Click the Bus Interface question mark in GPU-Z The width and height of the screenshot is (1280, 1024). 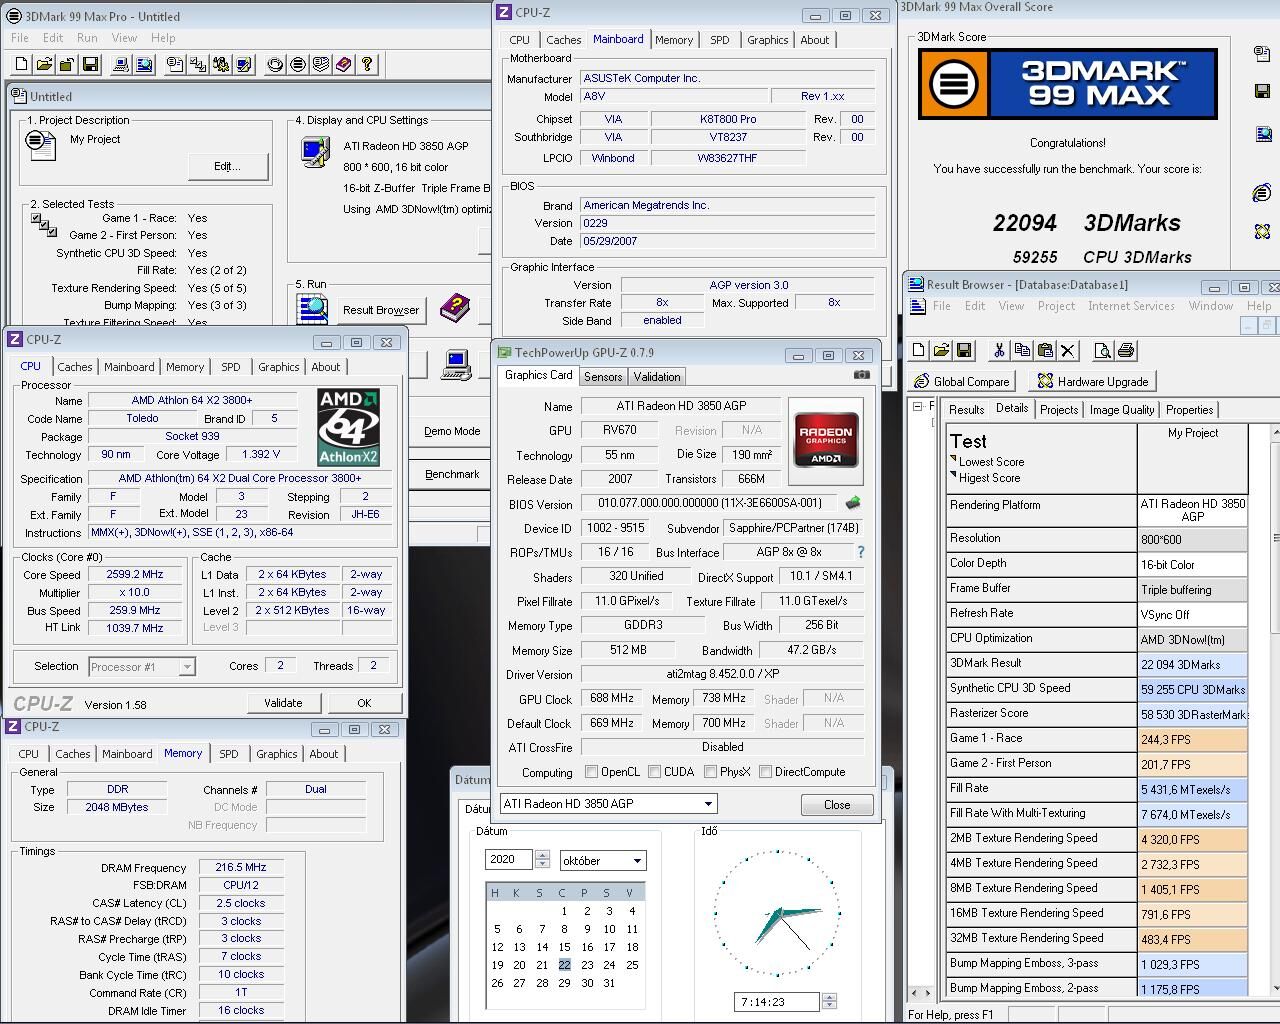(x=860, y=552)
